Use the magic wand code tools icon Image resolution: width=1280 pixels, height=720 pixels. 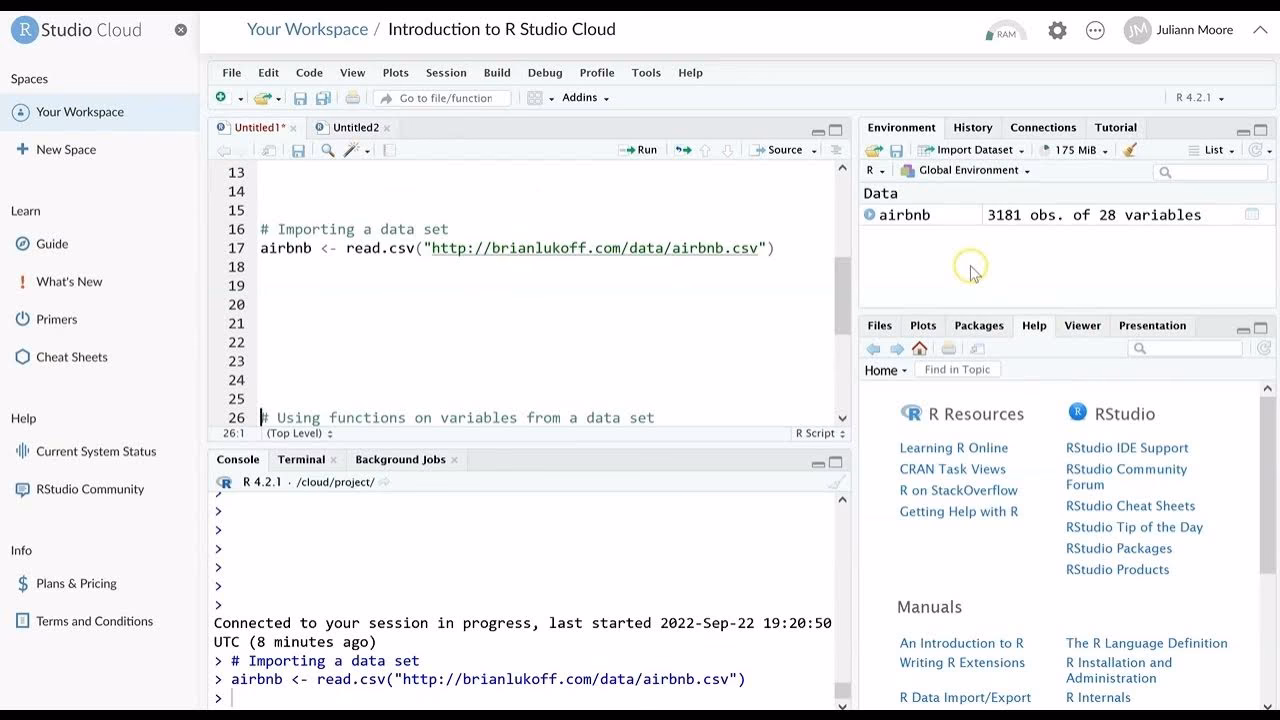352,150
